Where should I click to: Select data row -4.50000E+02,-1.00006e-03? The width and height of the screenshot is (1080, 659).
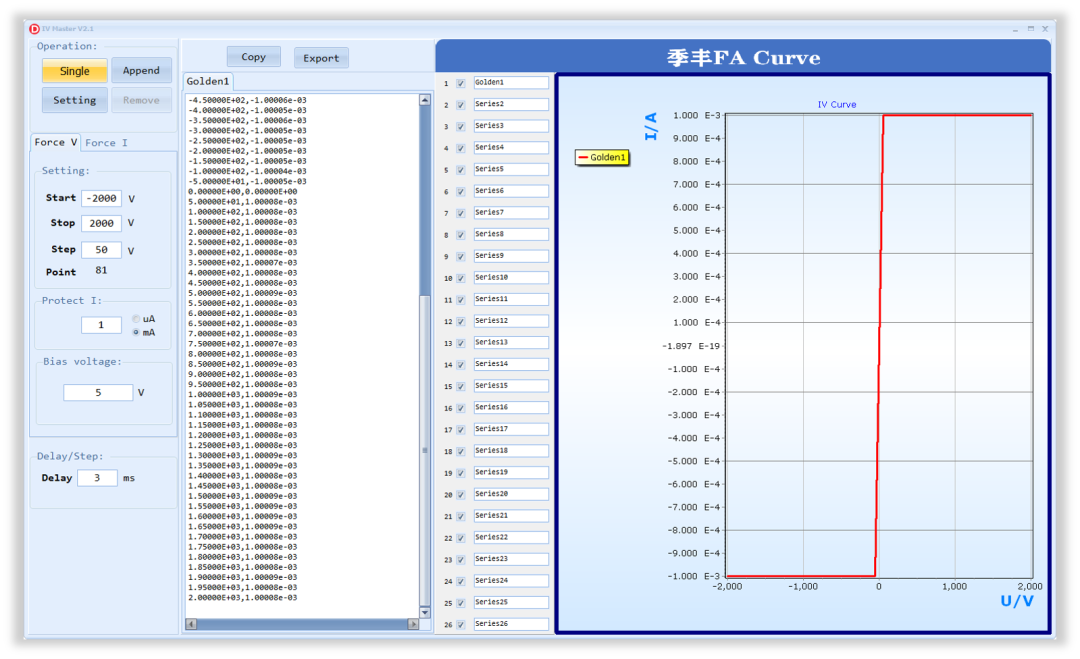(x=247, y=100)
